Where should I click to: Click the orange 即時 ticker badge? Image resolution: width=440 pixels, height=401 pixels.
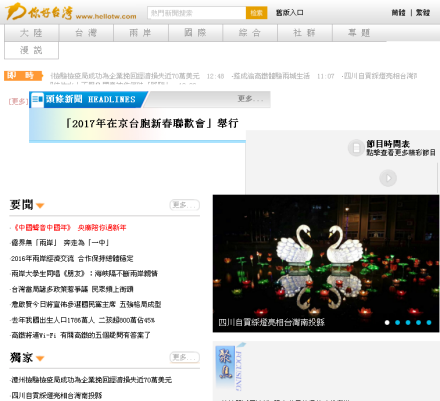[23, 76]
